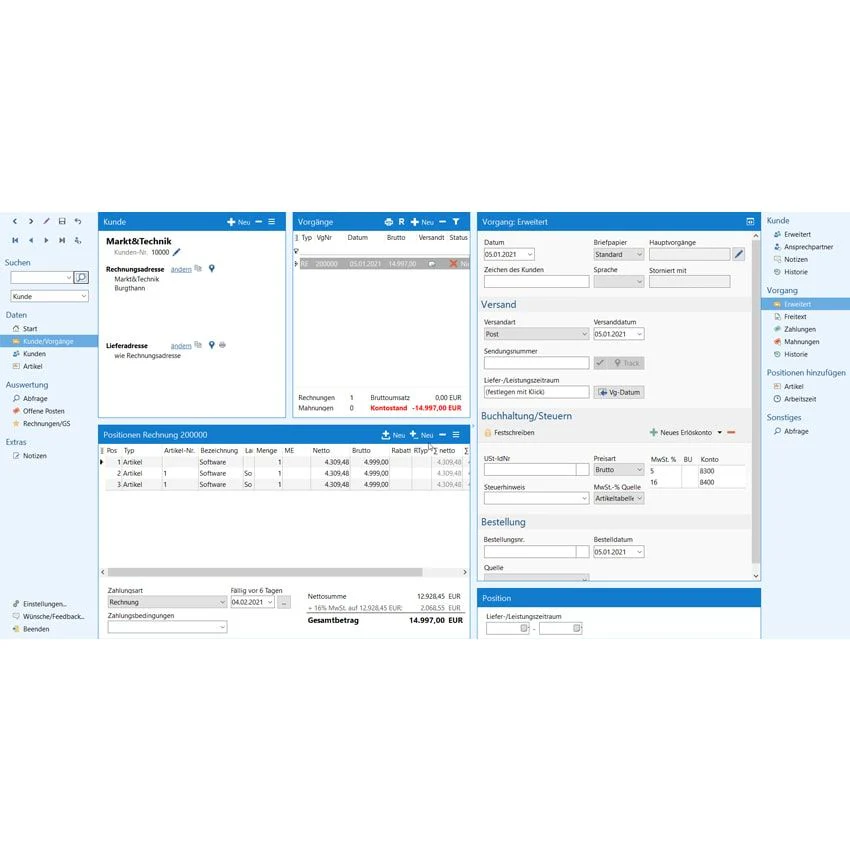Click Beenden to exit the application

(x=36, y=629)
